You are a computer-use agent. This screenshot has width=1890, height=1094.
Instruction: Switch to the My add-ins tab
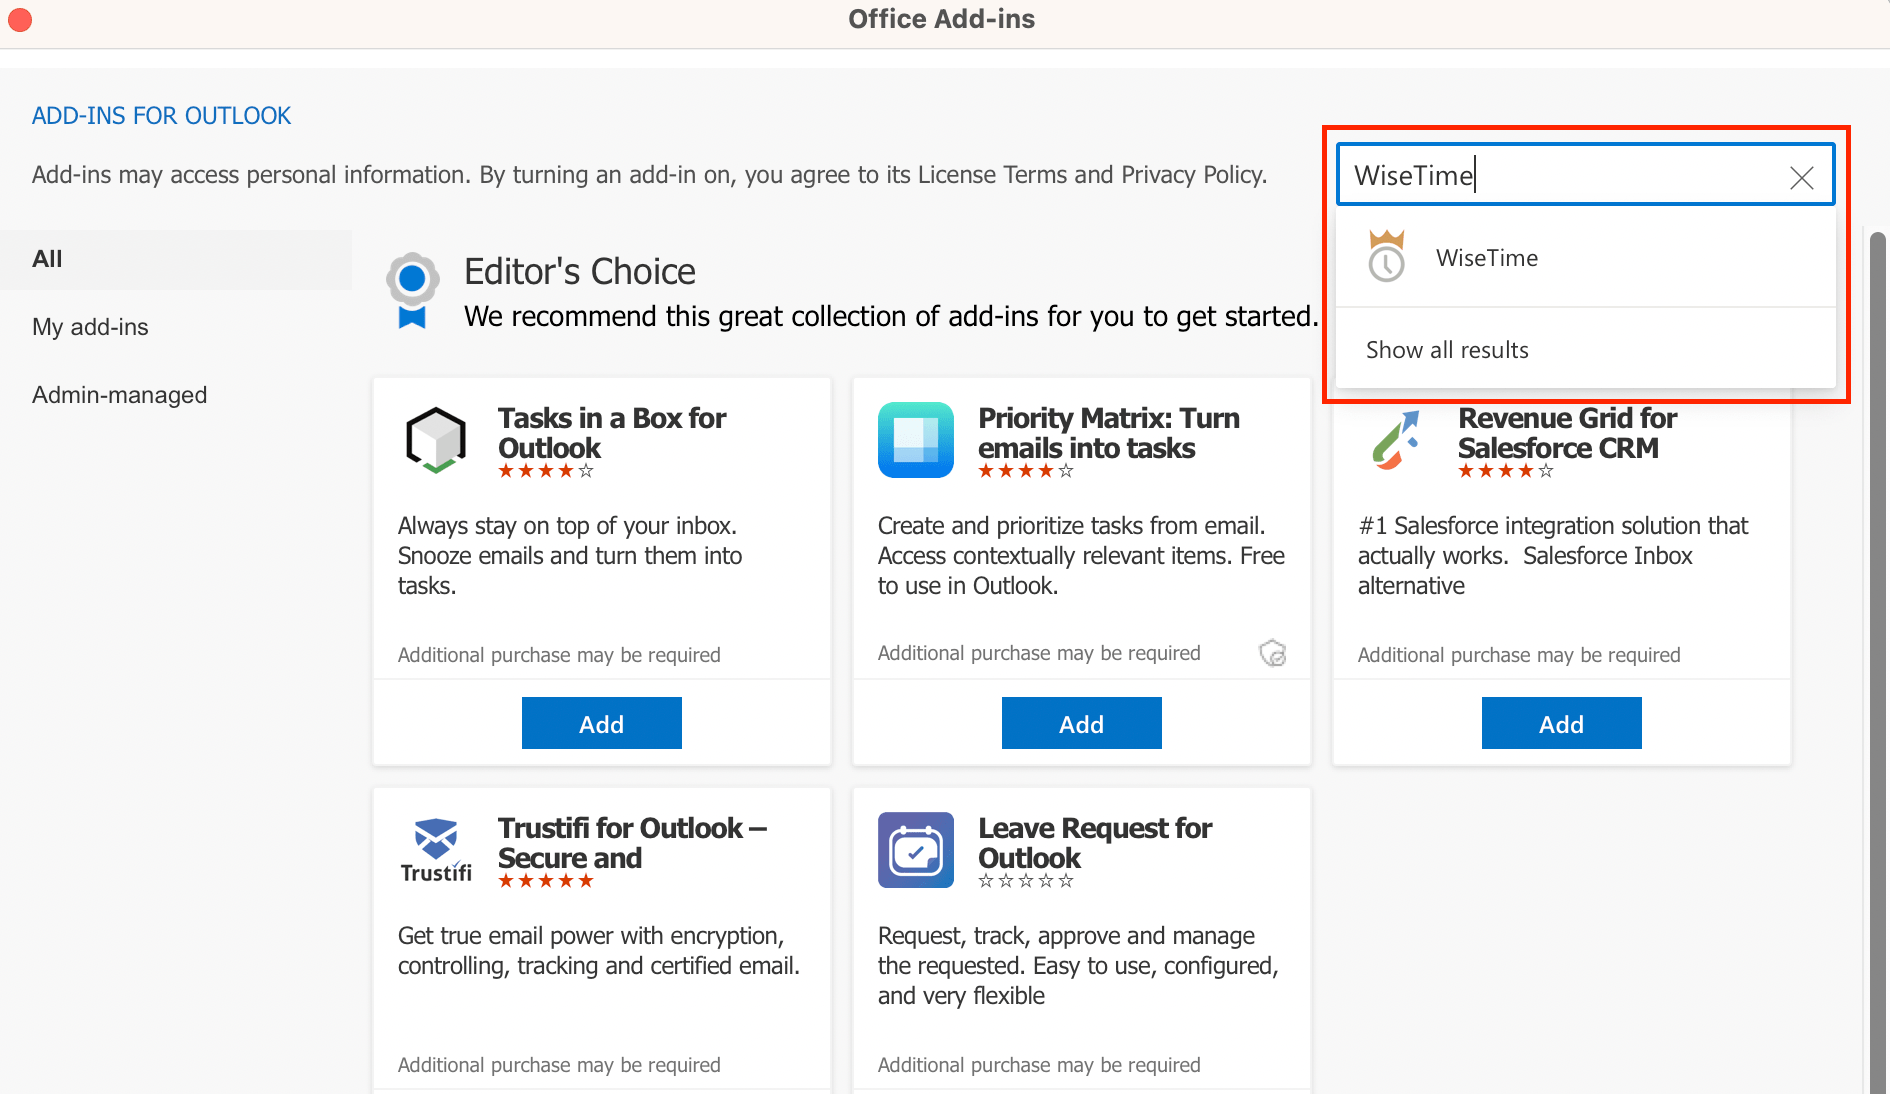90,326
